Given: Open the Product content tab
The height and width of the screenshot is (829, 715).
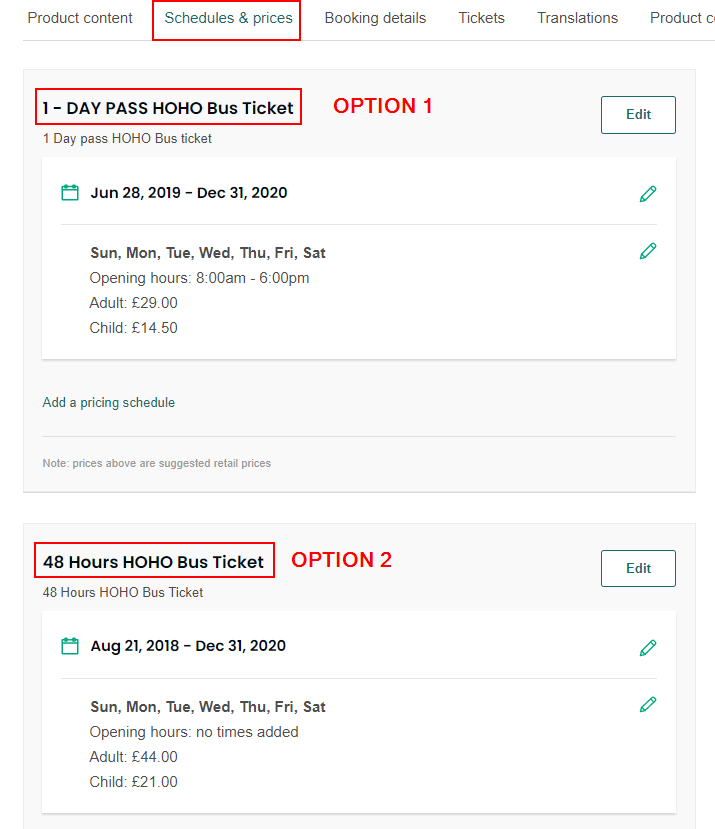Looking at the screenshot, I should coord(80,18).
